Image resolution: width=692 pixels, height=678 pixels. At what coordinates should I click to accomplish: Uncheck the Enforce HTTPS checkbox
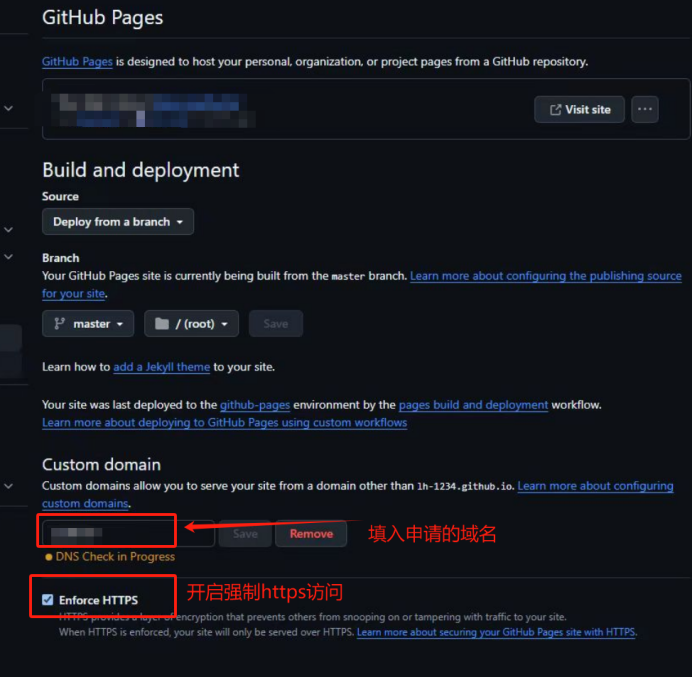pyautogui.click(x=48, y=600)
